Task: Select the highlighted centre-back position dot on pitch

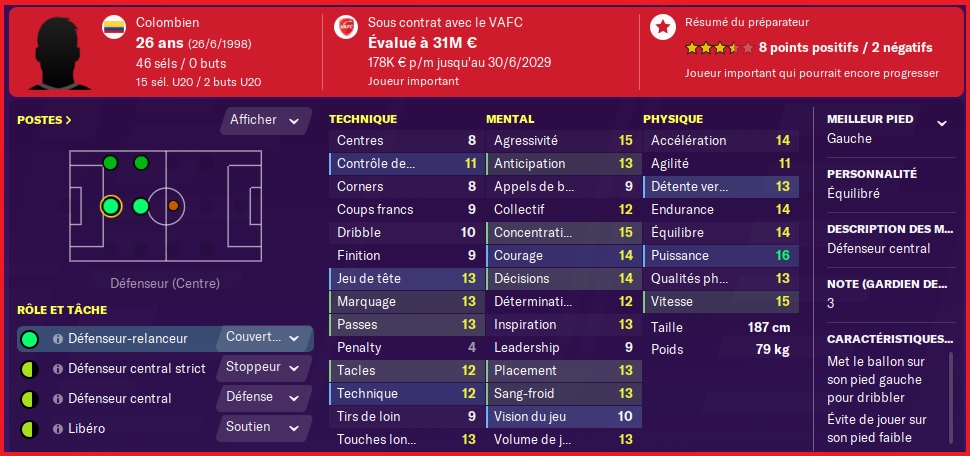Action: pos(110,206)
